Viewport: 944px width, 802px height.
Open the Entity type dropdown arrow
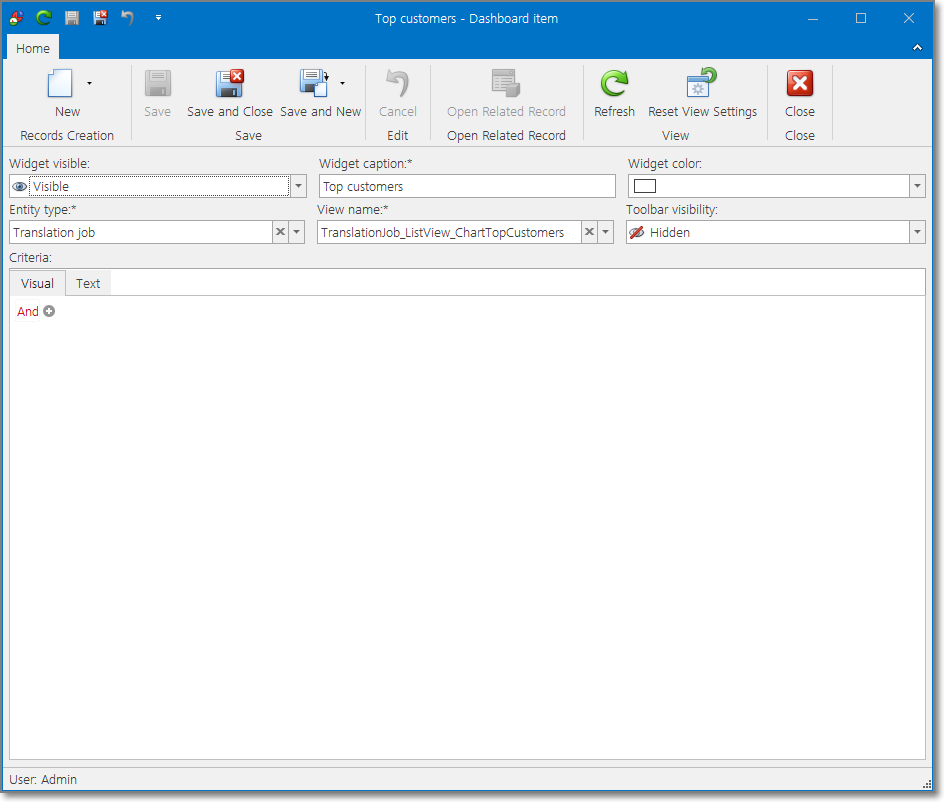297,232
